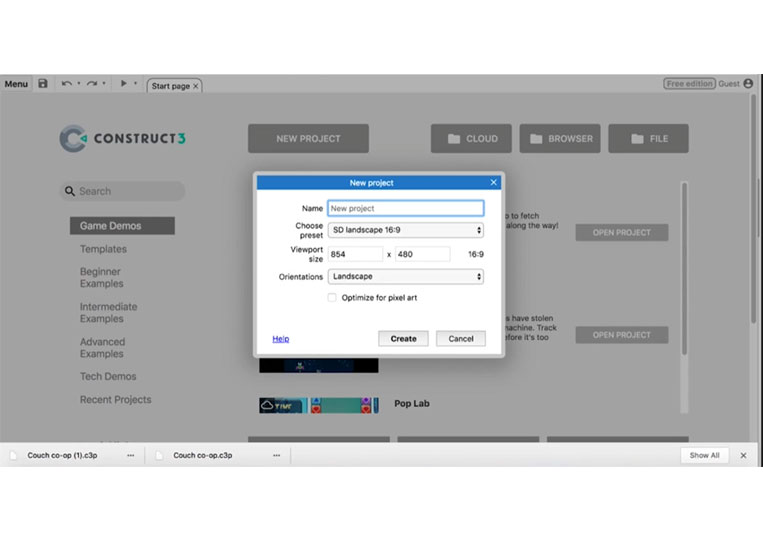The width and height of the screenshot is (763, 541).
Task: Select Advanced Examples category
Action: [x=102, y=347]
